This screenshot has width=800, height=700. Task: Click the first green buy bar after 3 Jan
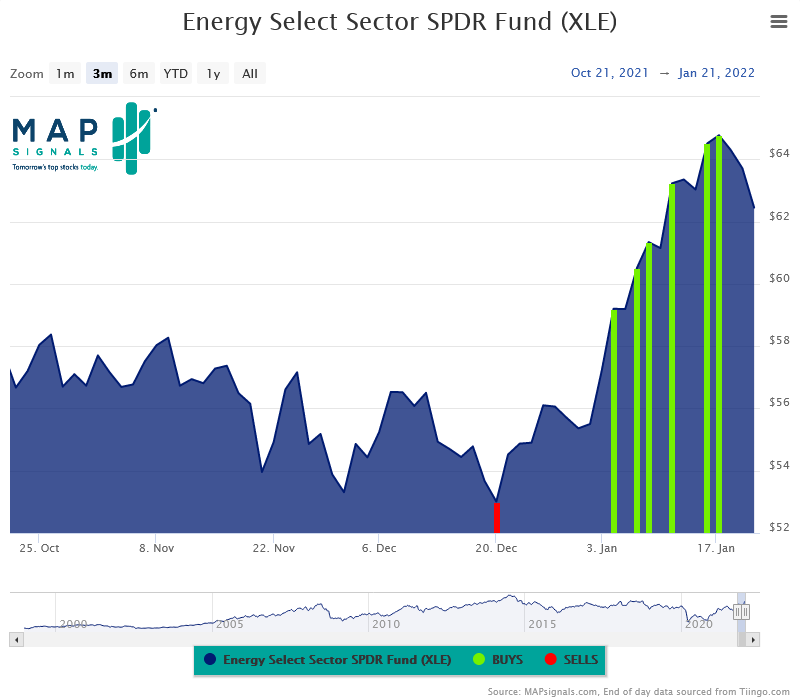(614, 420)
